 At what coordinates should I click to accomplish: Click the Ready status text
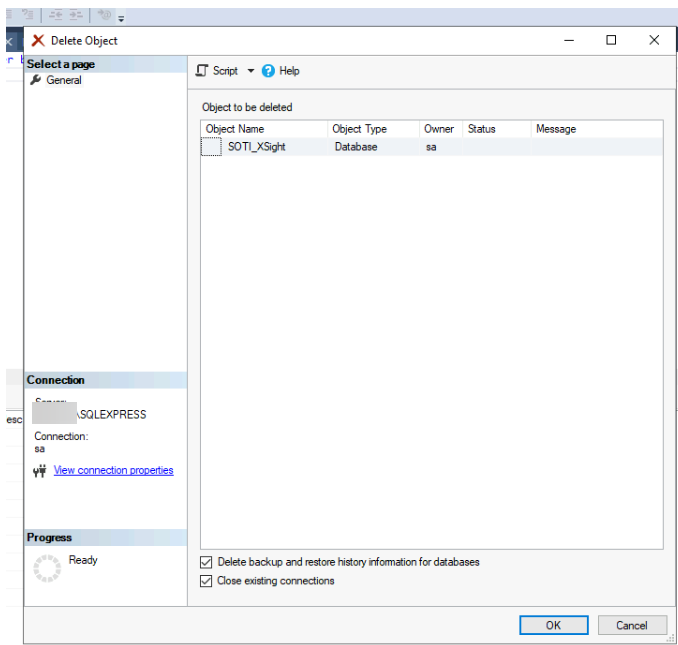coord(83,560)
